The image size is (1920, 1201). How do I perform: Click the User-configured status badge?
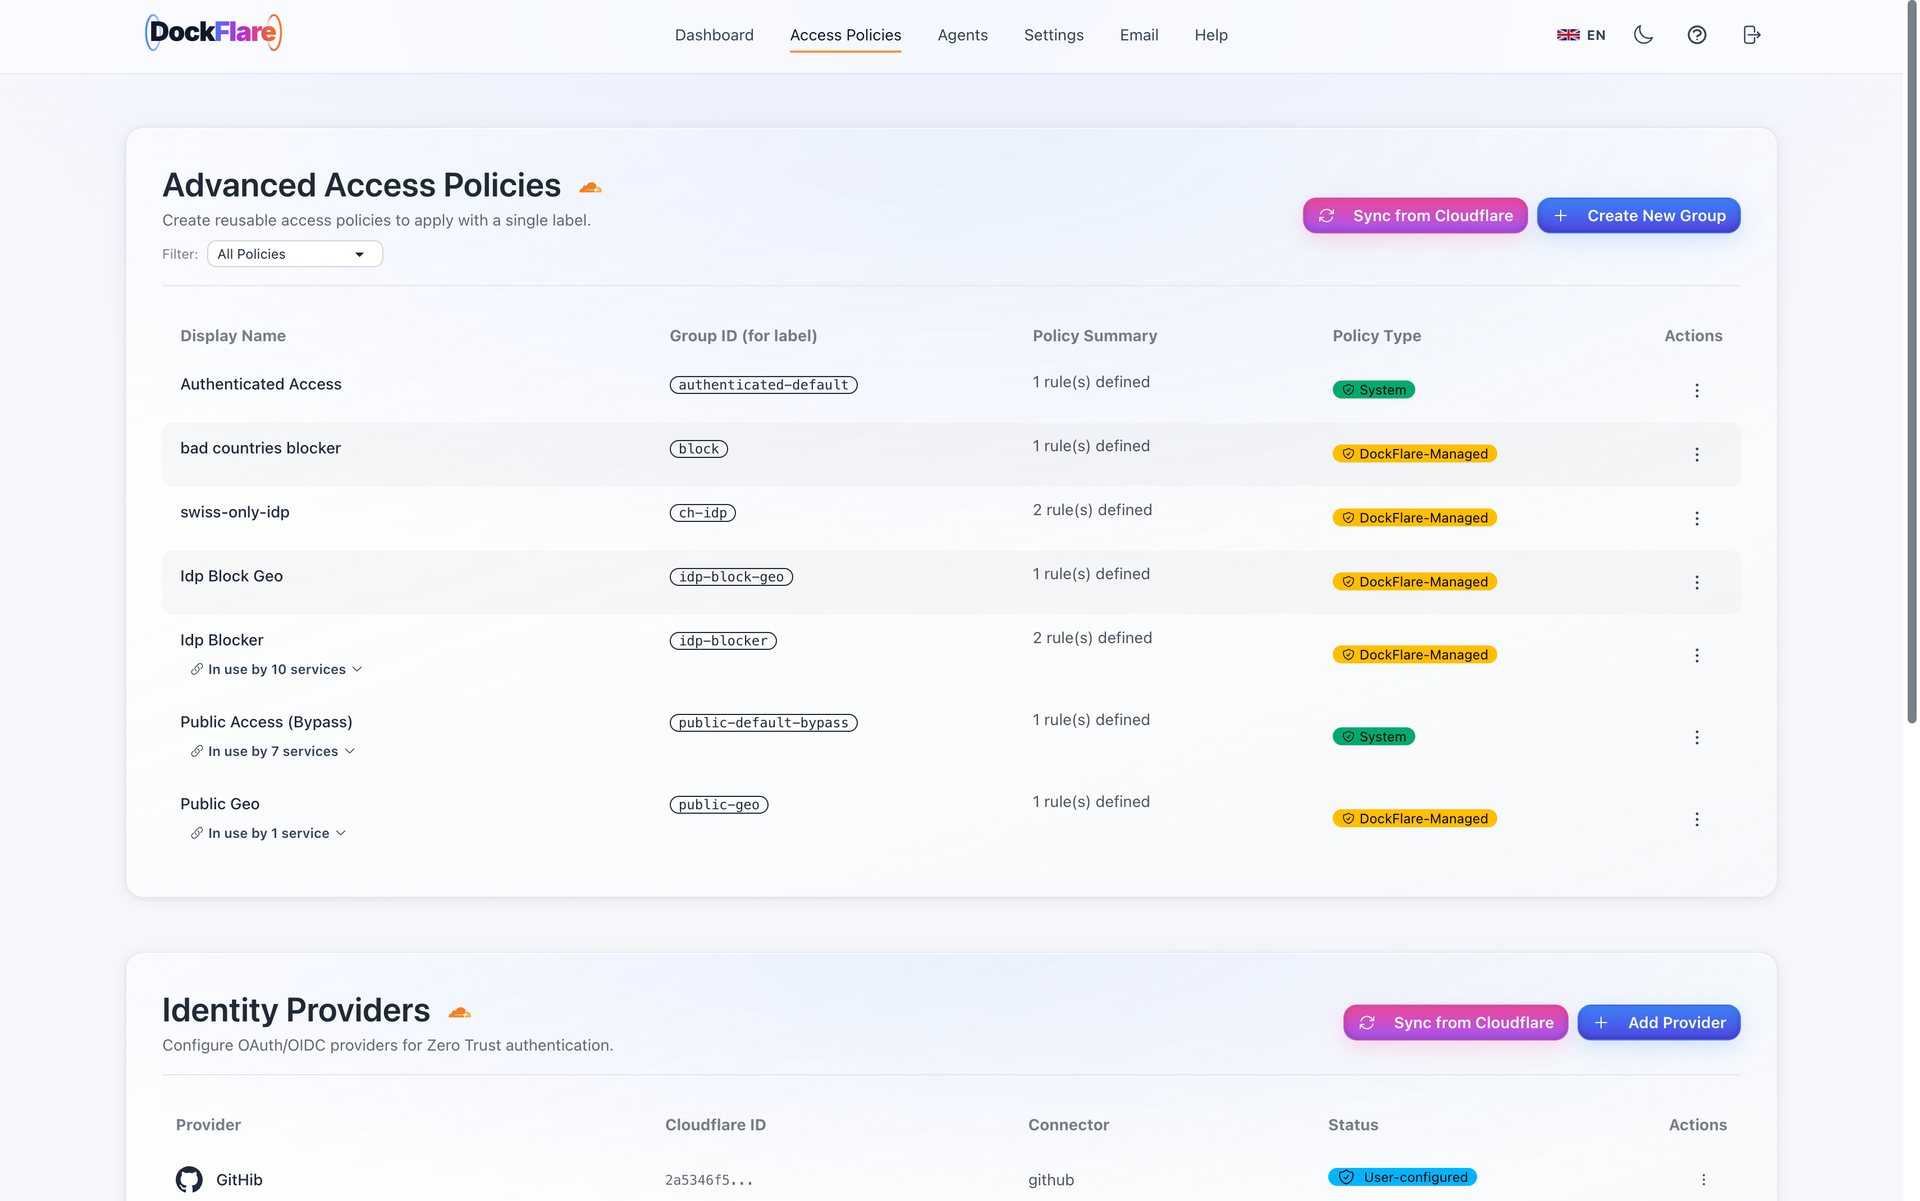(x=1402, y=1177)
